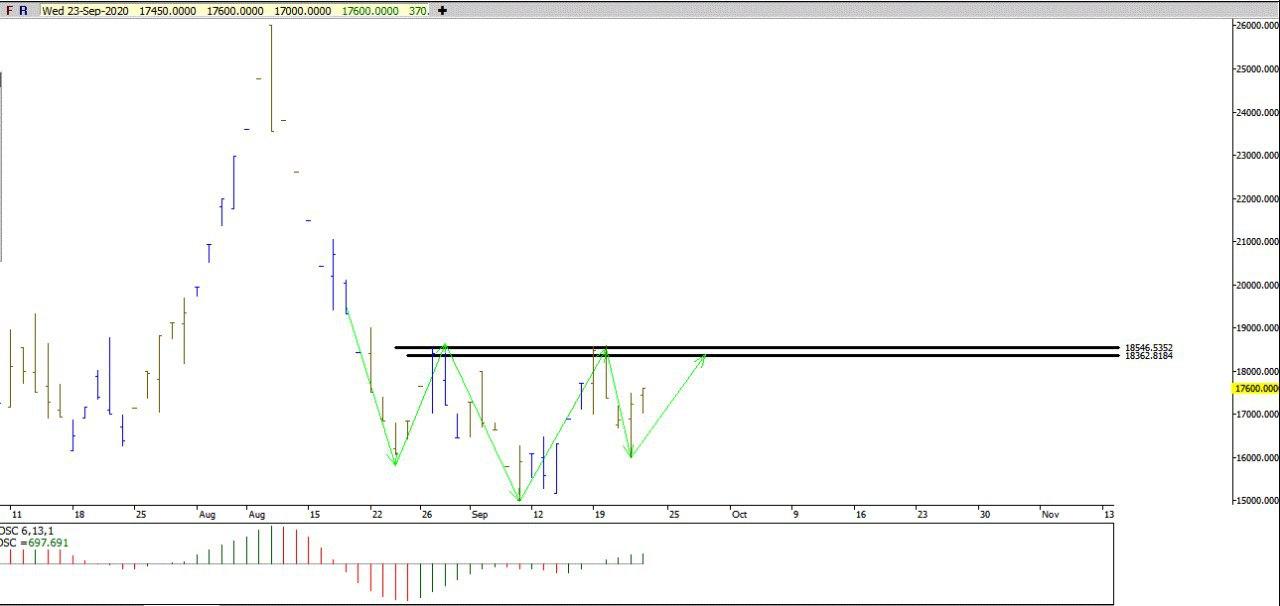The height and width of the screenshot is (606, 1280).
Task: Click the 17450.0000 open price in header
Action: click(x=166, y=11)
